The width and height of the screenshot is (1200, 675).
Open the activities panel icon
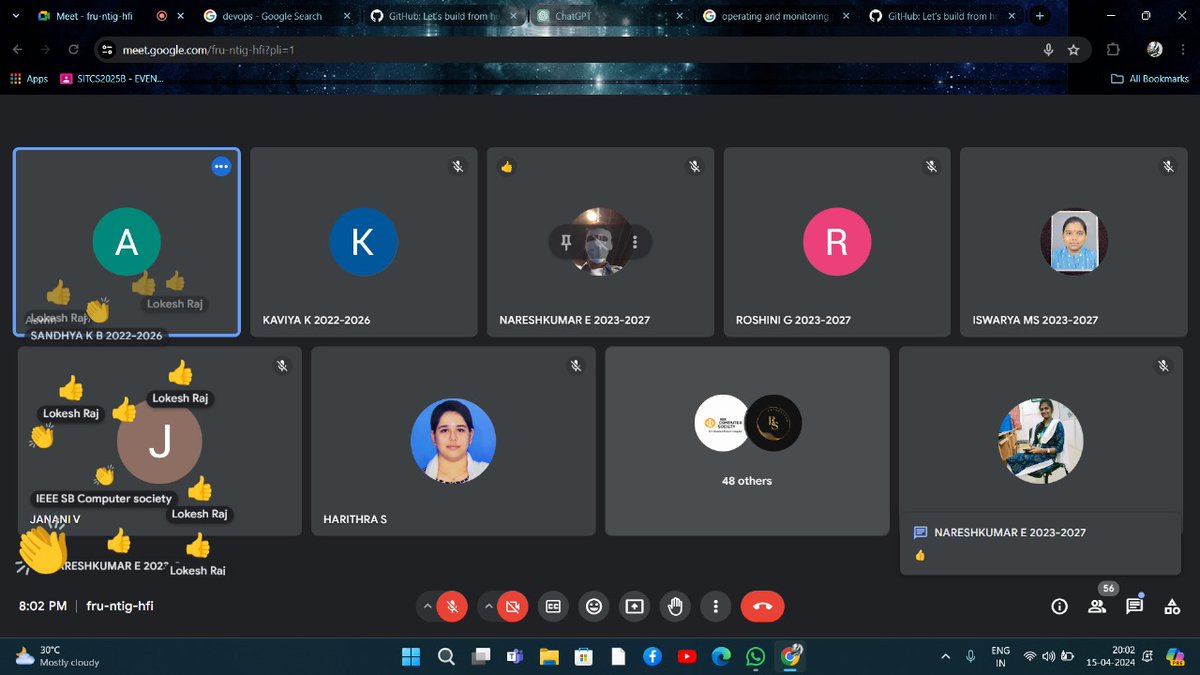pos(1172,606)
